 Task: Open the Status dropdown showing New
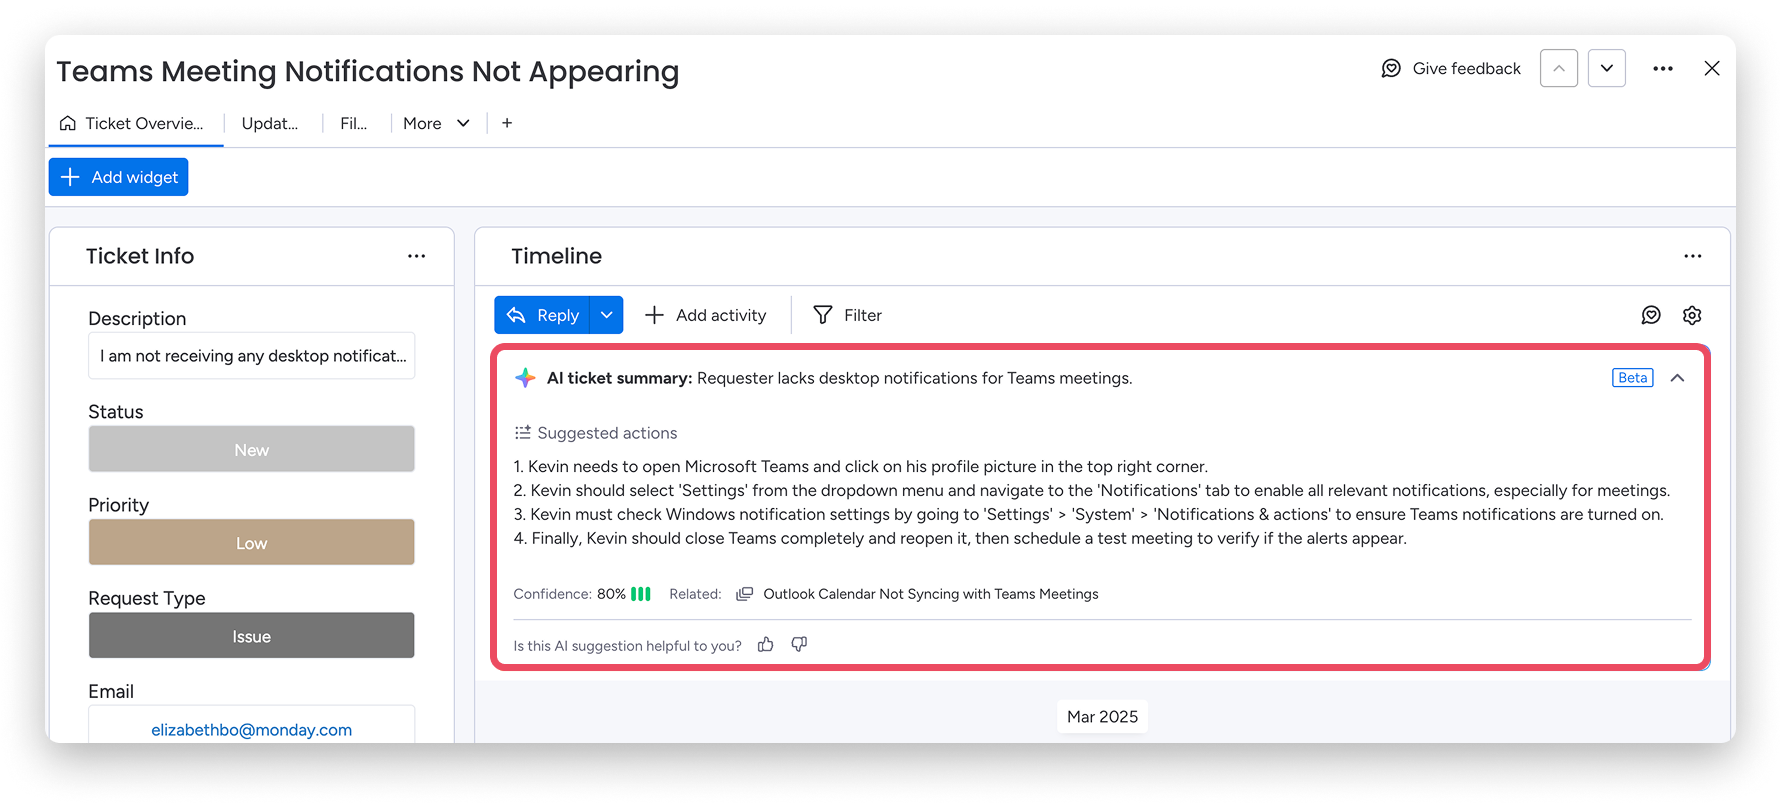pyautogui.click(x=252, y=449)
